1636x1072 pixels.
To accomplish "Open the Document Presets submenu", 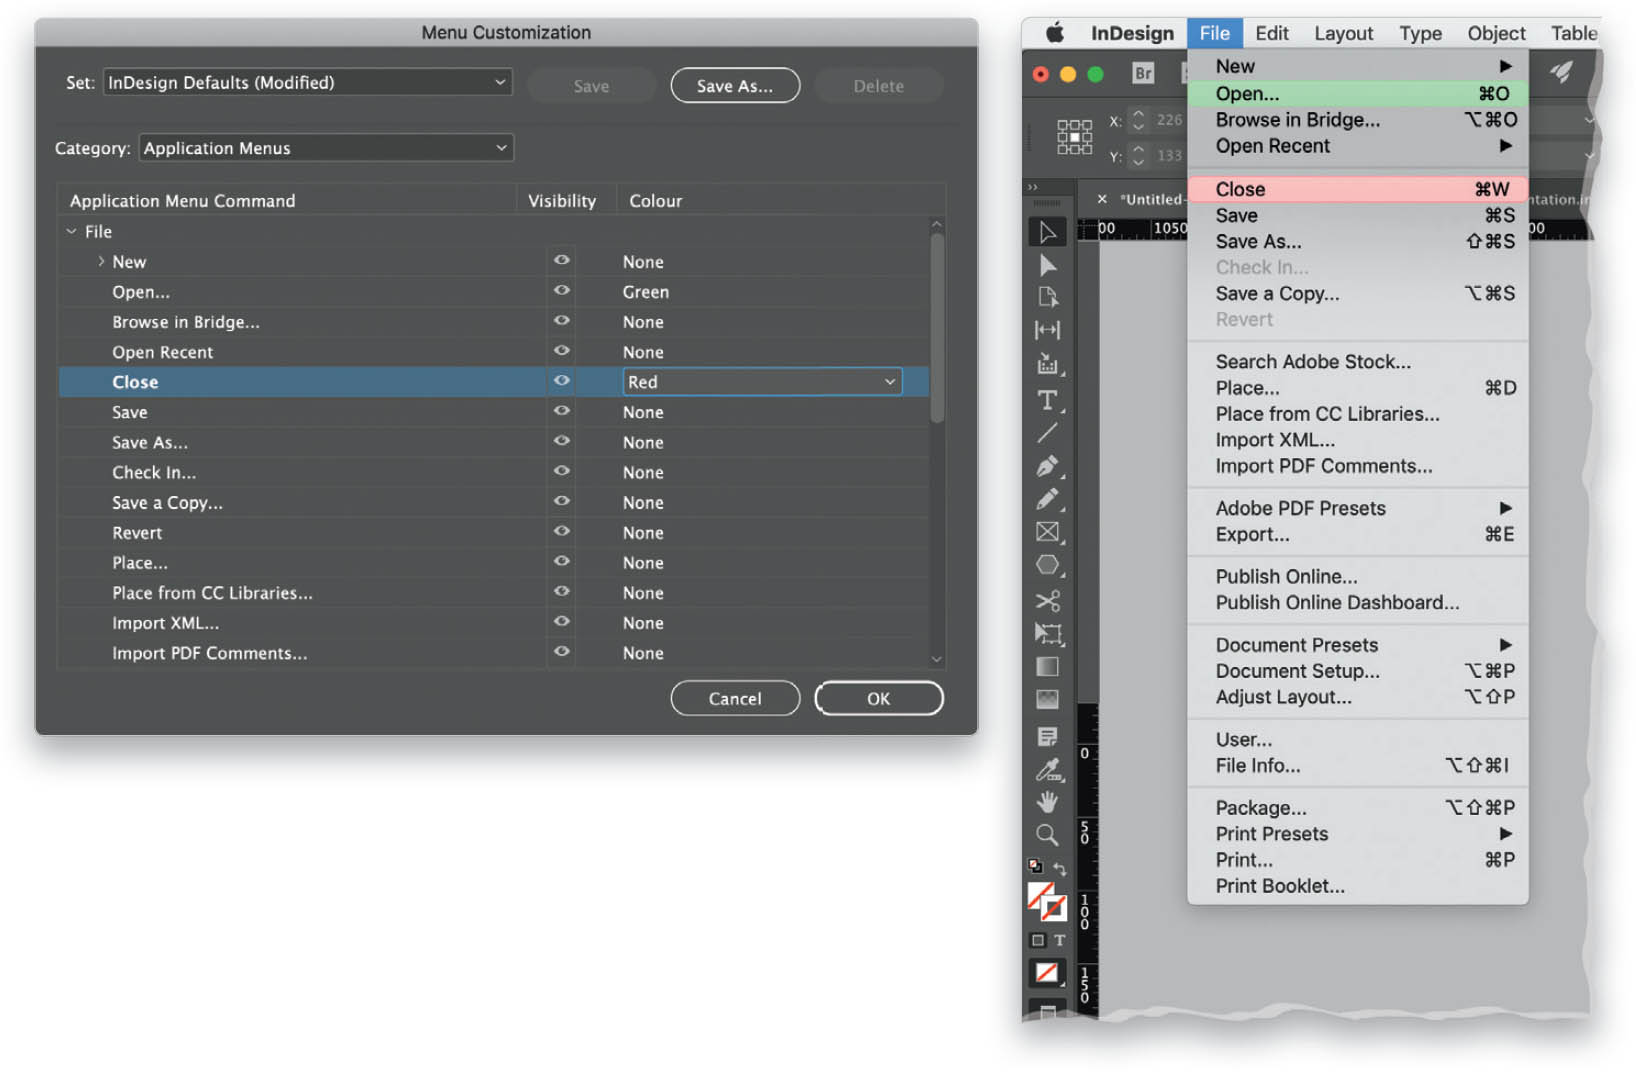I will click(1357, 645).
